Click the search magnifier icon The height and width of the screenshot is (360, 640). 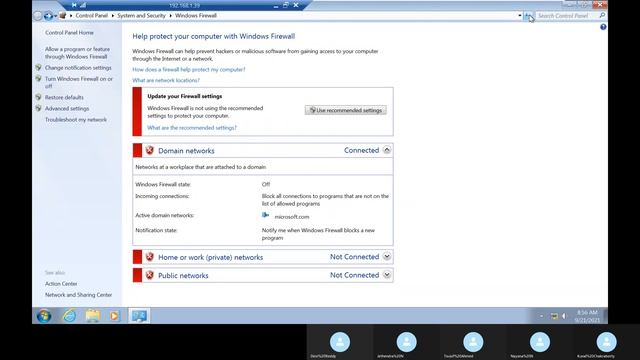(x=602, y=16)
